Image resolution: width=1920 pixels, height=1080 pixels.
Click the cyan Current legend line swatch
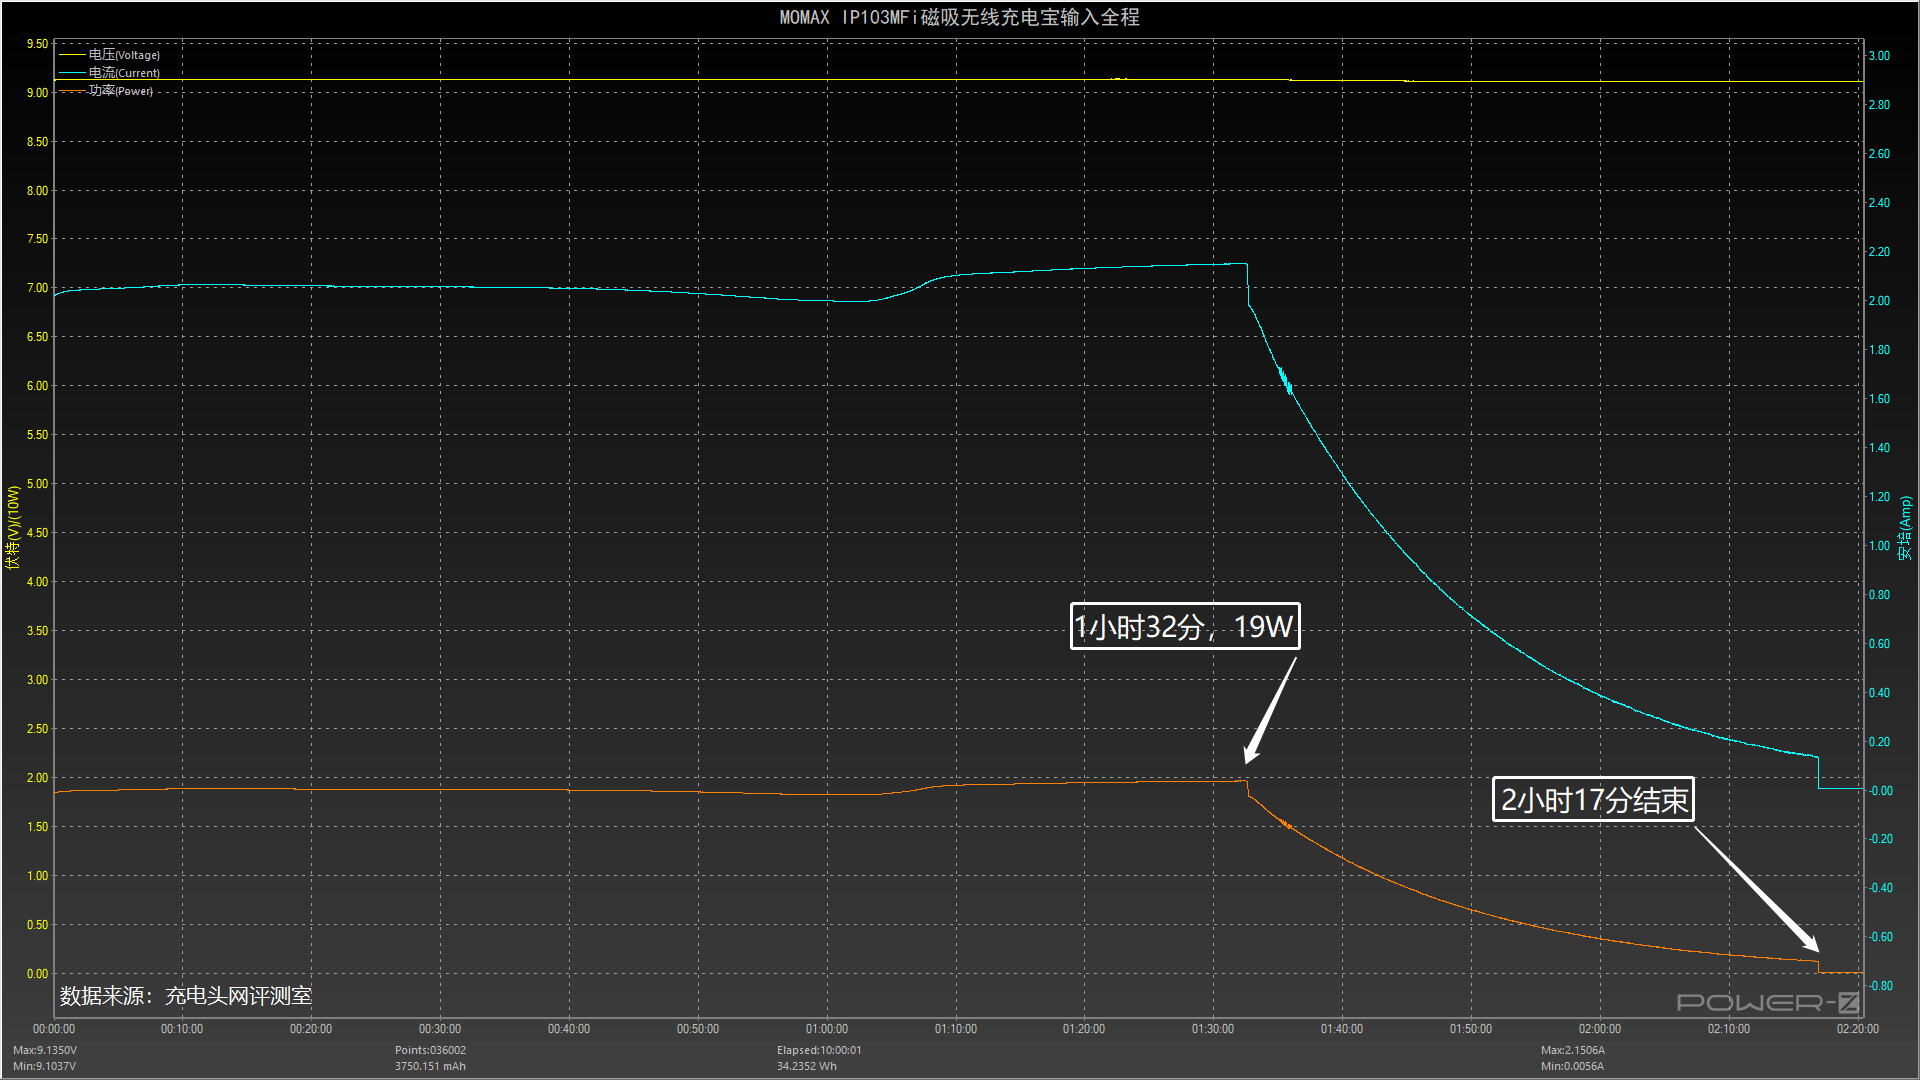72,73
